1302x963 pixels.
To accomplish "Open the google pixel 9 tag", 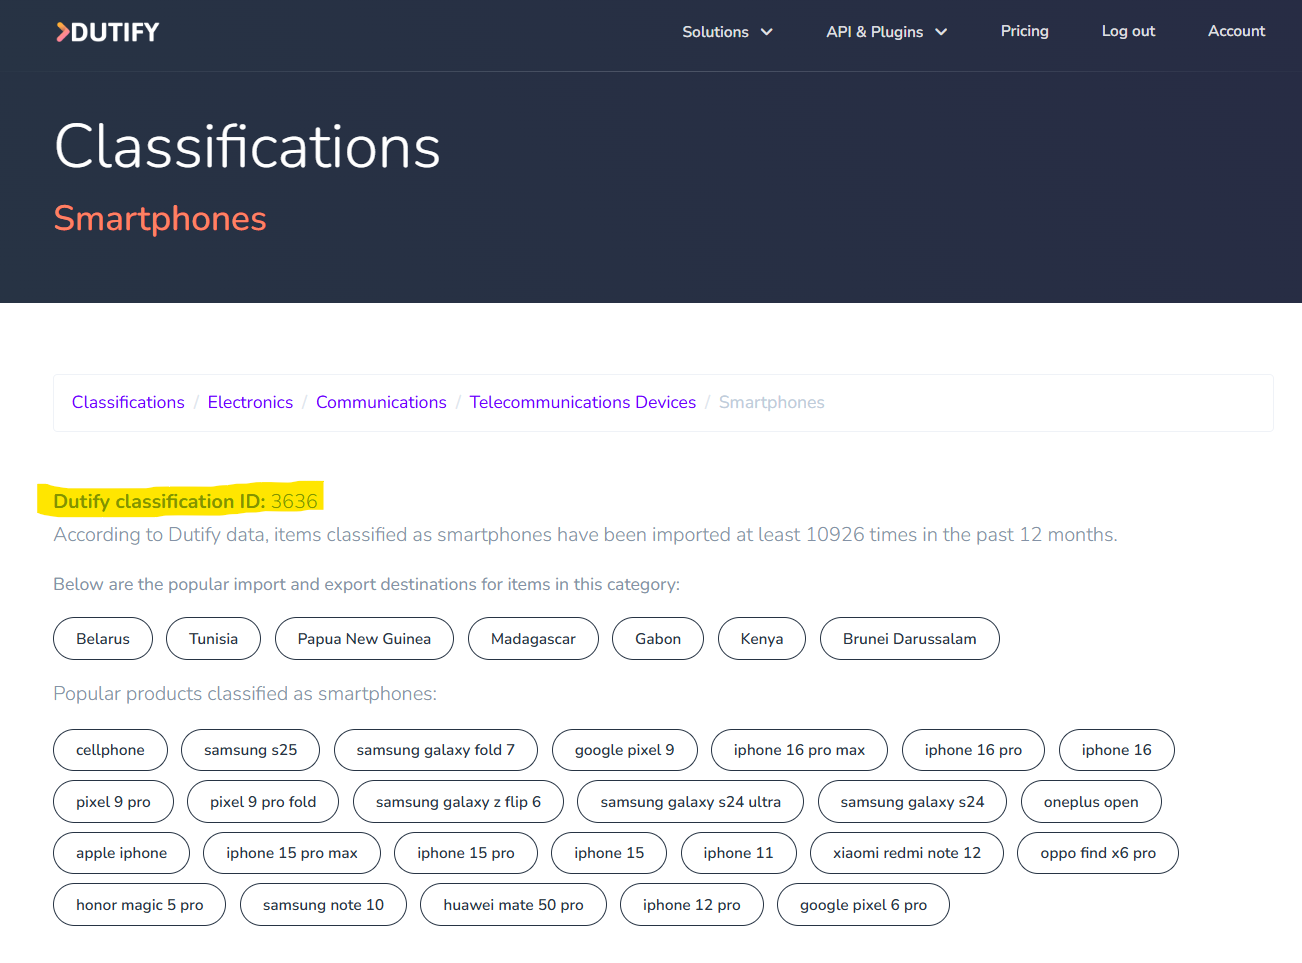I will [624, 750].
